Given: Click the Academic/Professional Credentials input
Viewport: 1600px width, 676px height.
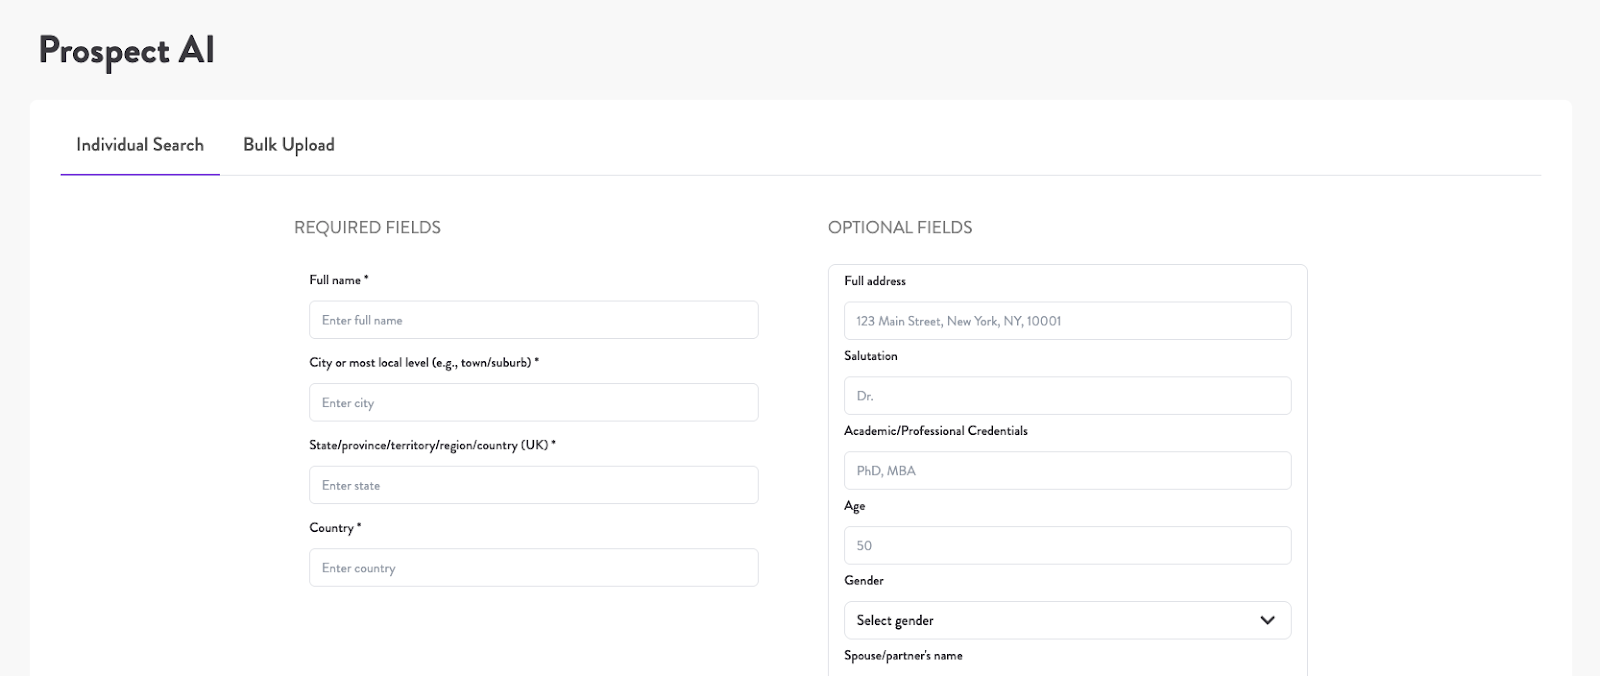Looking at the screenshot, I should pos(1067,471).
